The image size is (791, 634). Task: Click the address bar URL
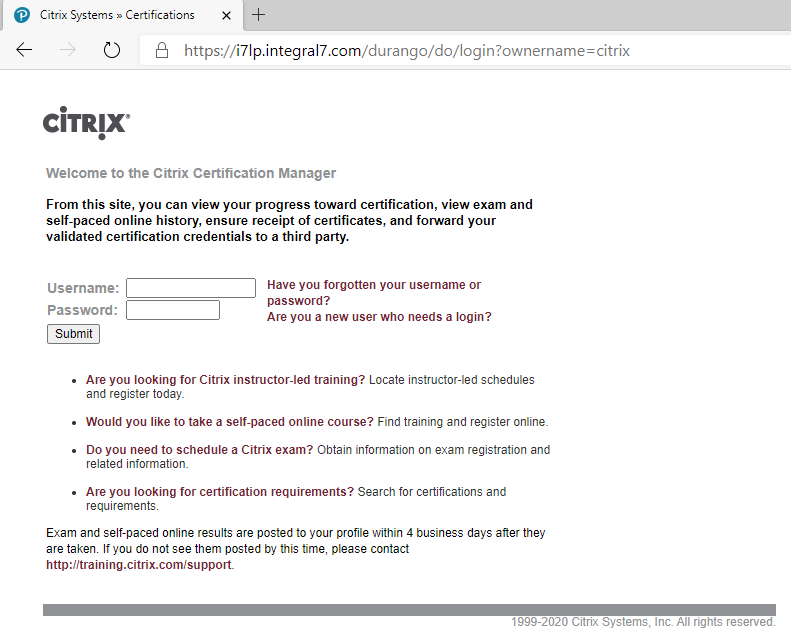coord(407,50)
